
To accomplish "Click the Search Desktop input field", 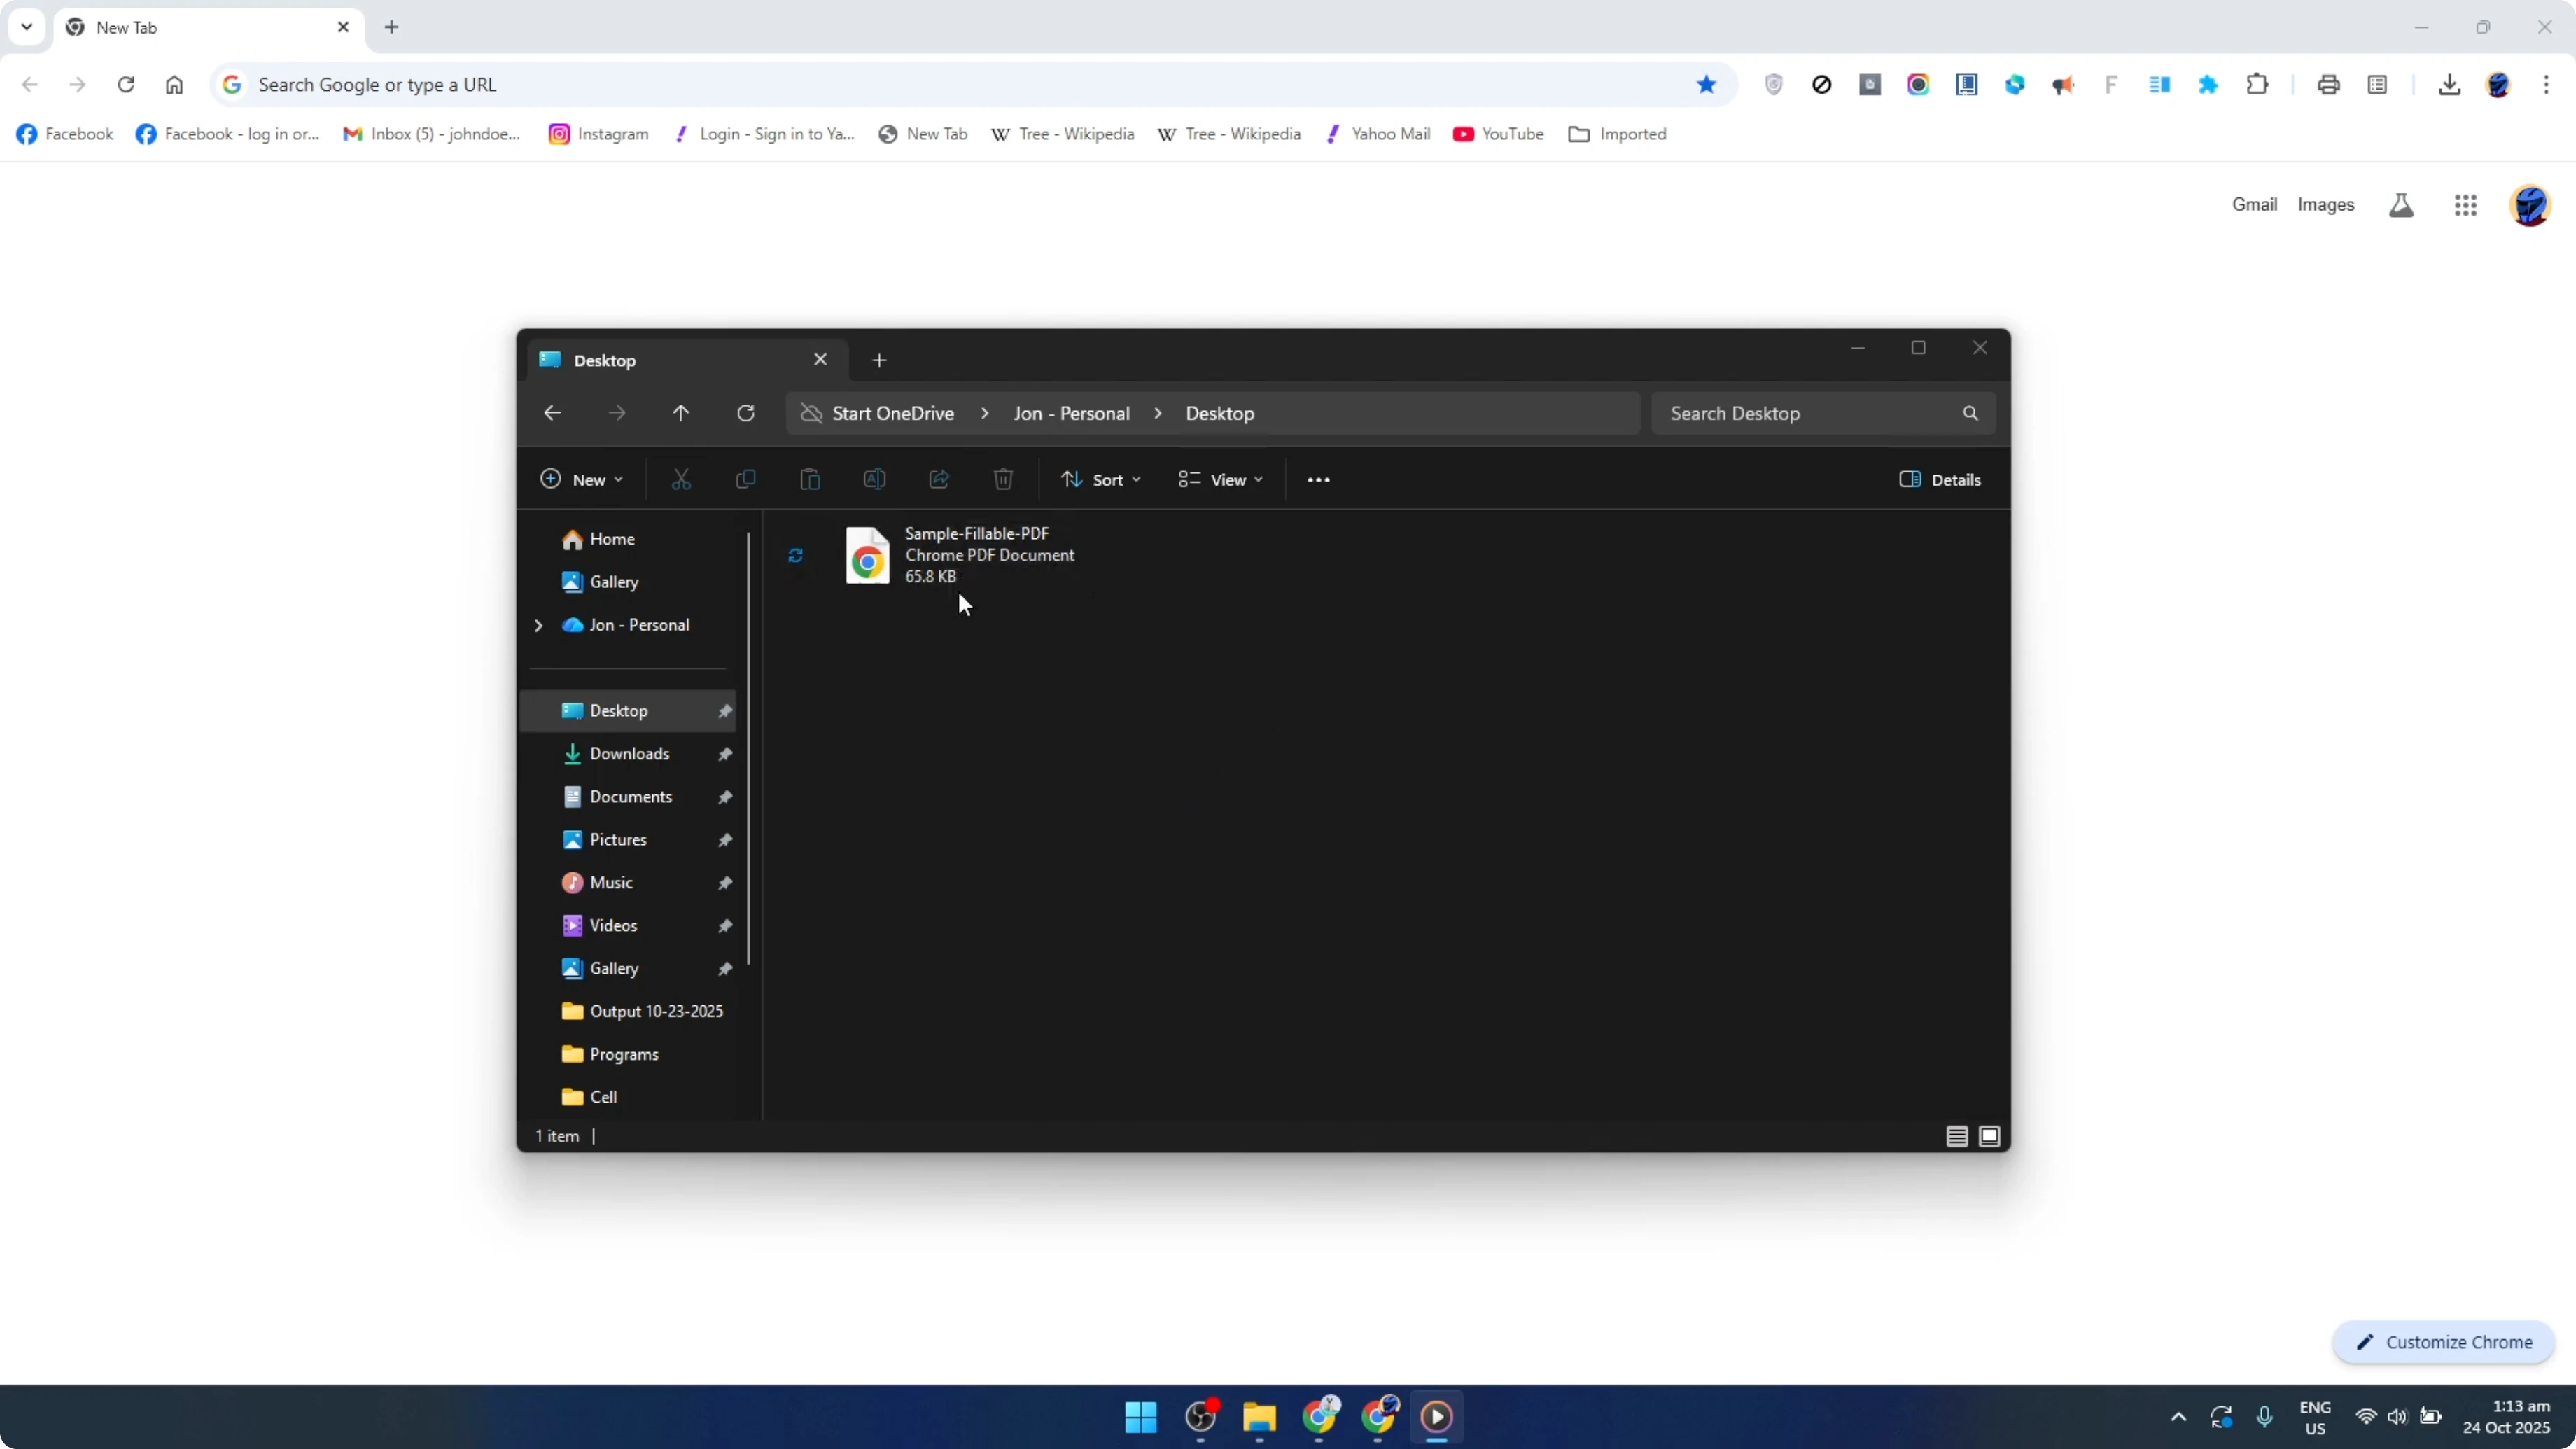I will (x=1800, y=413).
